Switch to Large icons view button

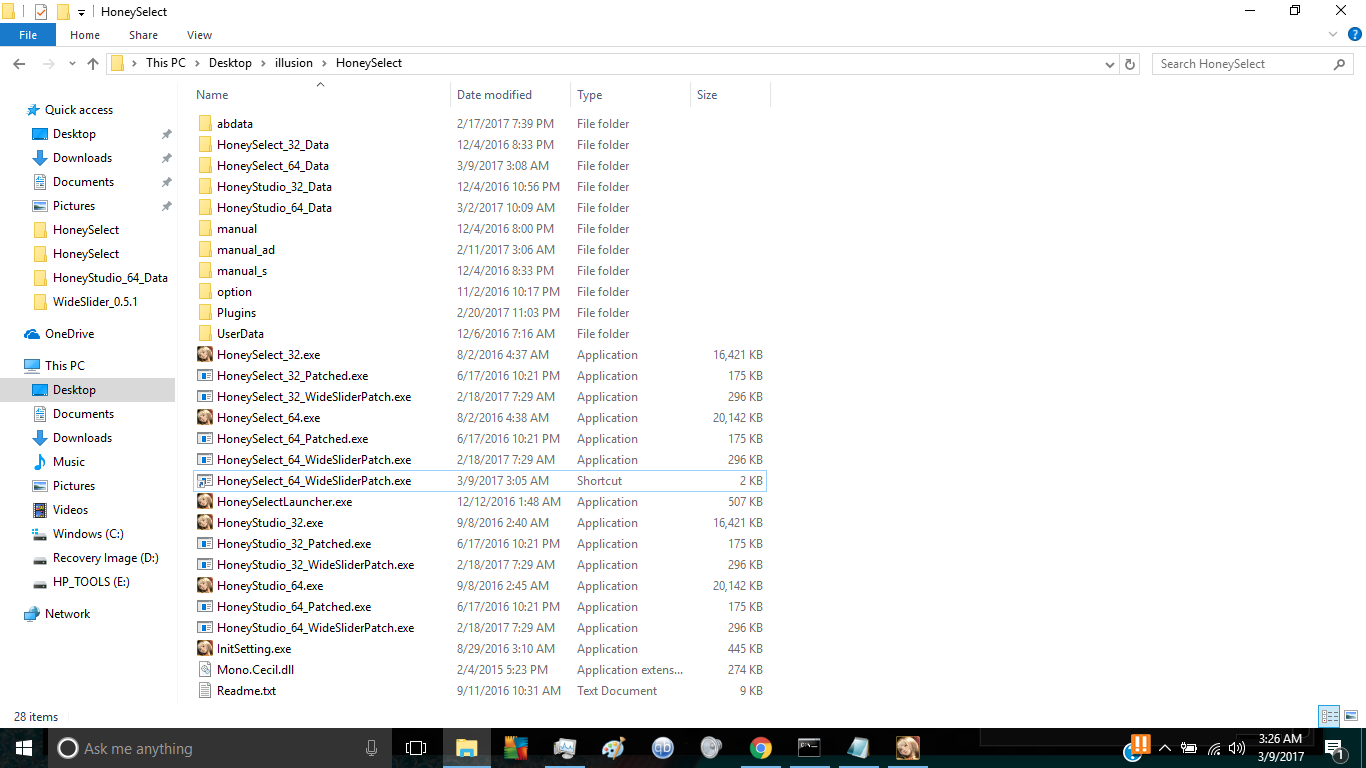tap(1350, 716)
